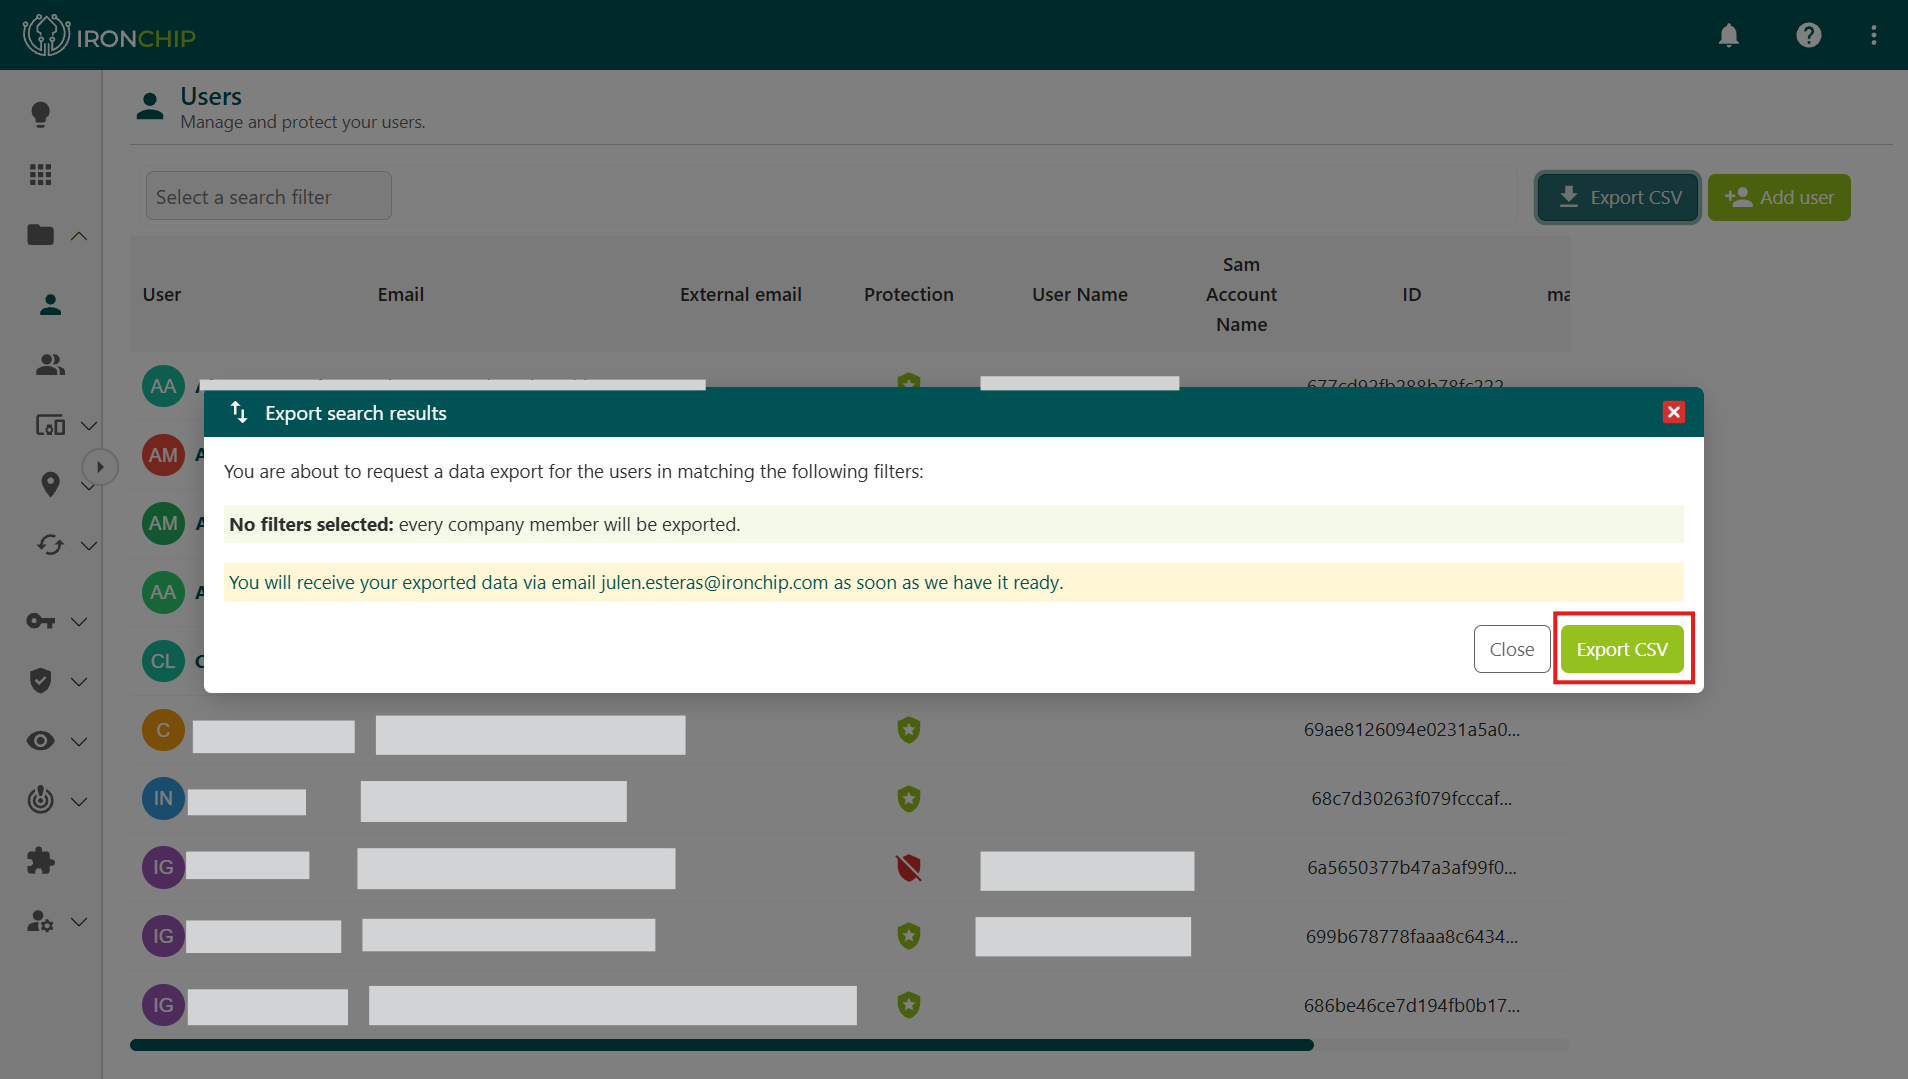Open the devices icon in the sidebar

pyautogui.click(x=50, y=425)
